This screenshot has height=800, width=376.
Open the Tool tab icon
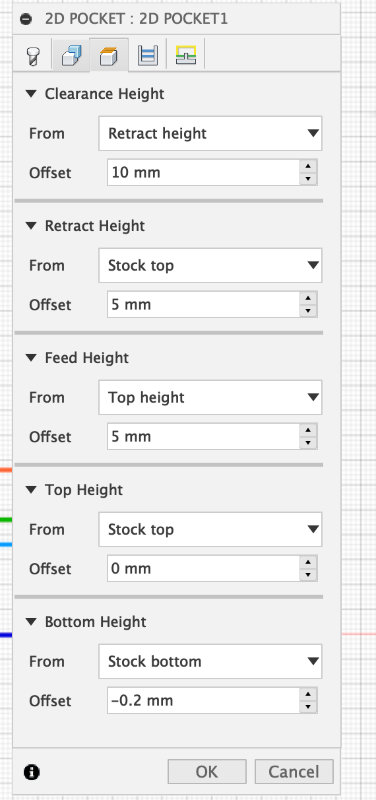coord(33,55)
